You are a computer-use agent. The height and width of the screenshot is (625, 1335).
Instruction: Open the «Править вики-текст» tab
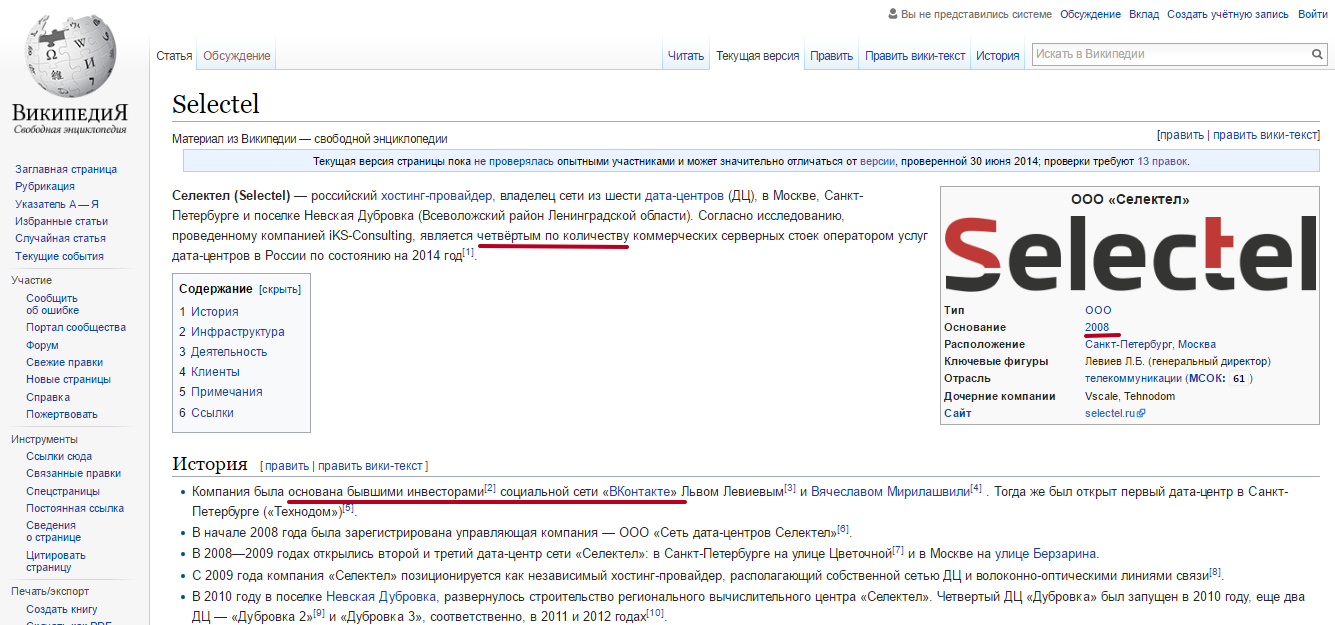915,56
